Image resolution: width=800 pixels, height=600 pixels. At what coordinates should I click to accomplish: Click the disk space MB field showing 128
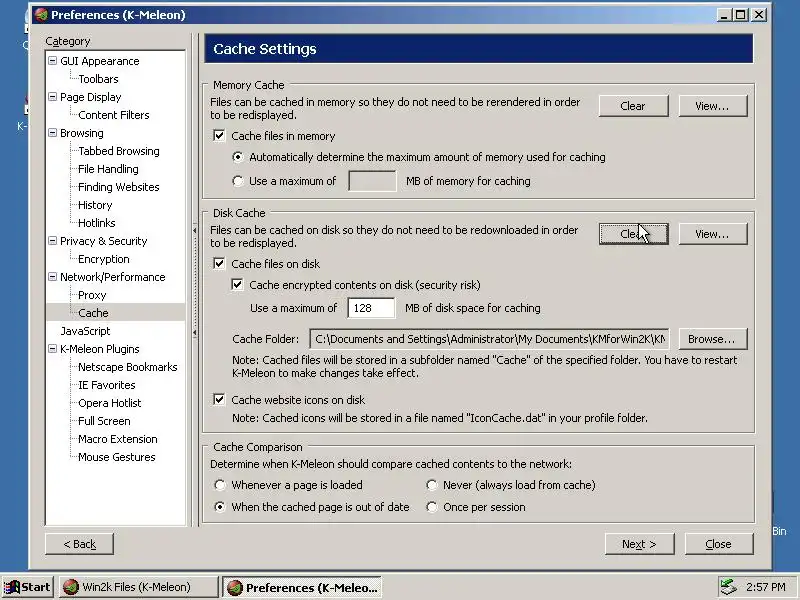[x=371, y=308]
